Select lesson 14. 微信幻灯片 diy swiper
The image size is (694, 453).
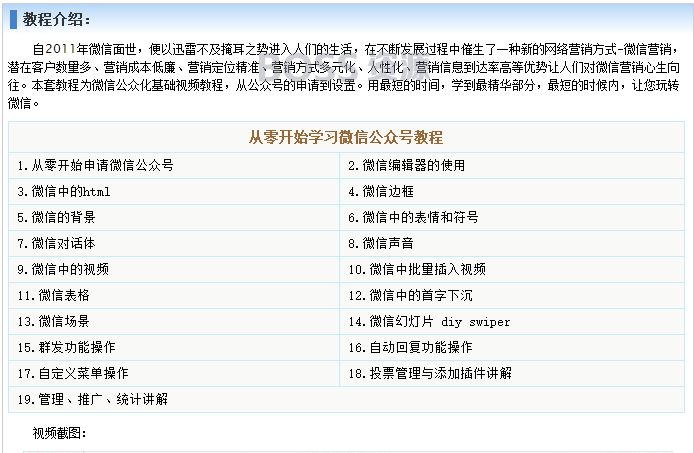429,321
